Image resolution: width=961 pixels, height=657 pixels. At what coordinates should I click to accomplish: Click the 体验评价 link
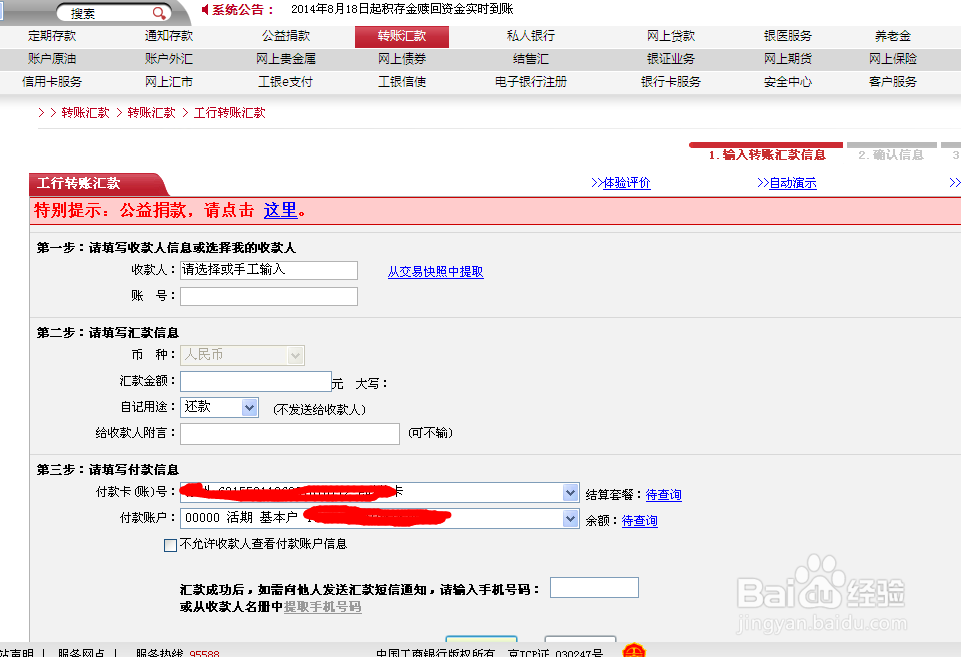coord(626,183)
